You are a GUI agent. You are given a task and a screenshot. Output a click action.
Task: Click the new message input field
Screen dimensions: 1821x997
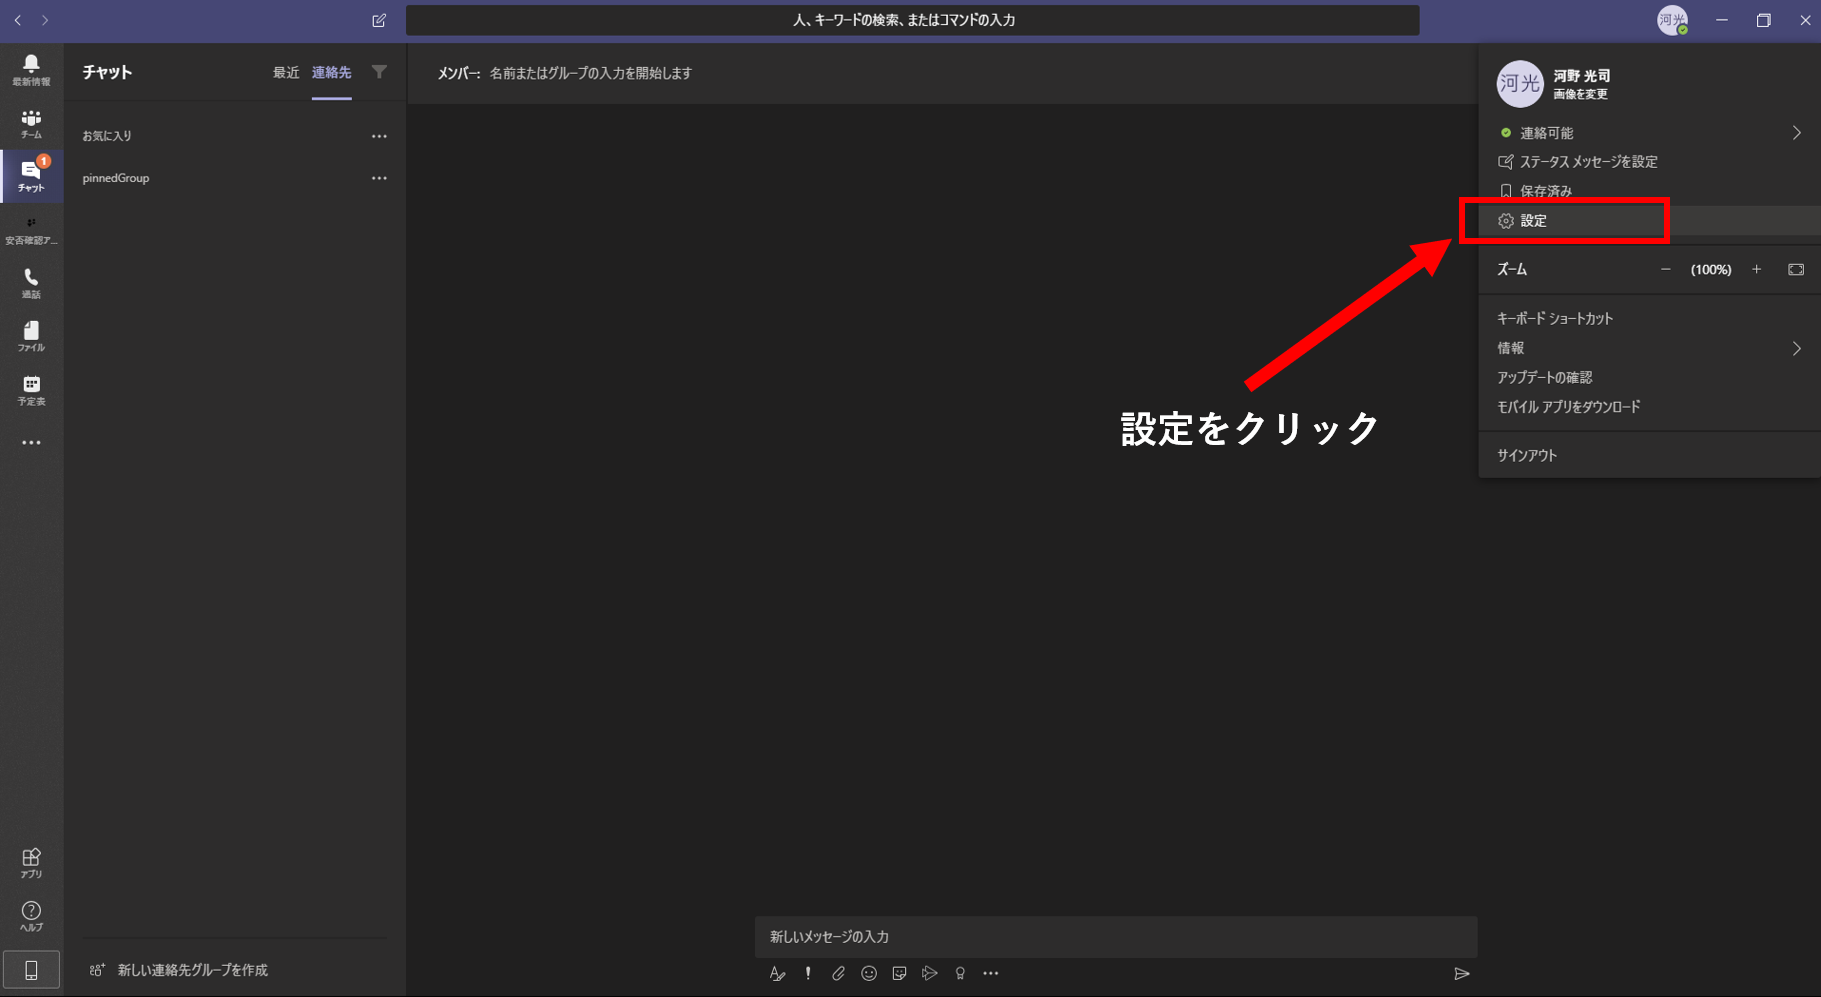pyautogui.click(x=1114, y=937)
